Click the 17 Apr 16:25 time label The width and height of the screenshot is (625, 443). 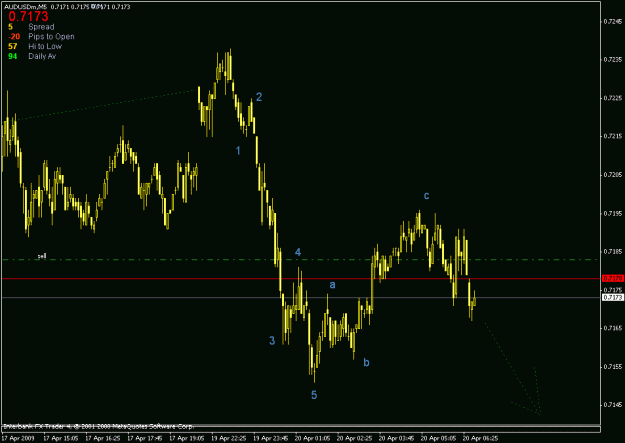pos(102,438)
